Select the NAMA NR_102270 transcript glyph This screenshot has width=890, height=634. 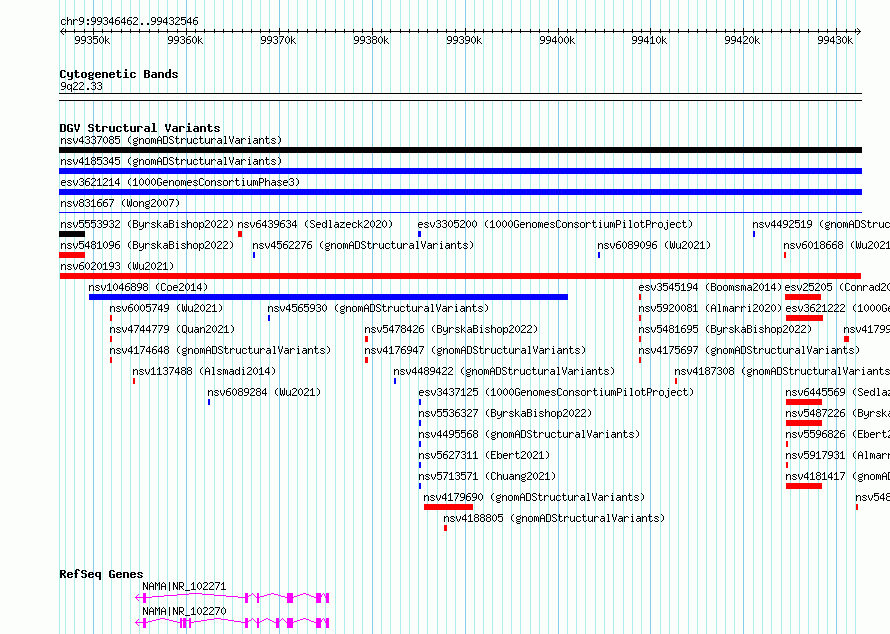[x=232, y=623]
